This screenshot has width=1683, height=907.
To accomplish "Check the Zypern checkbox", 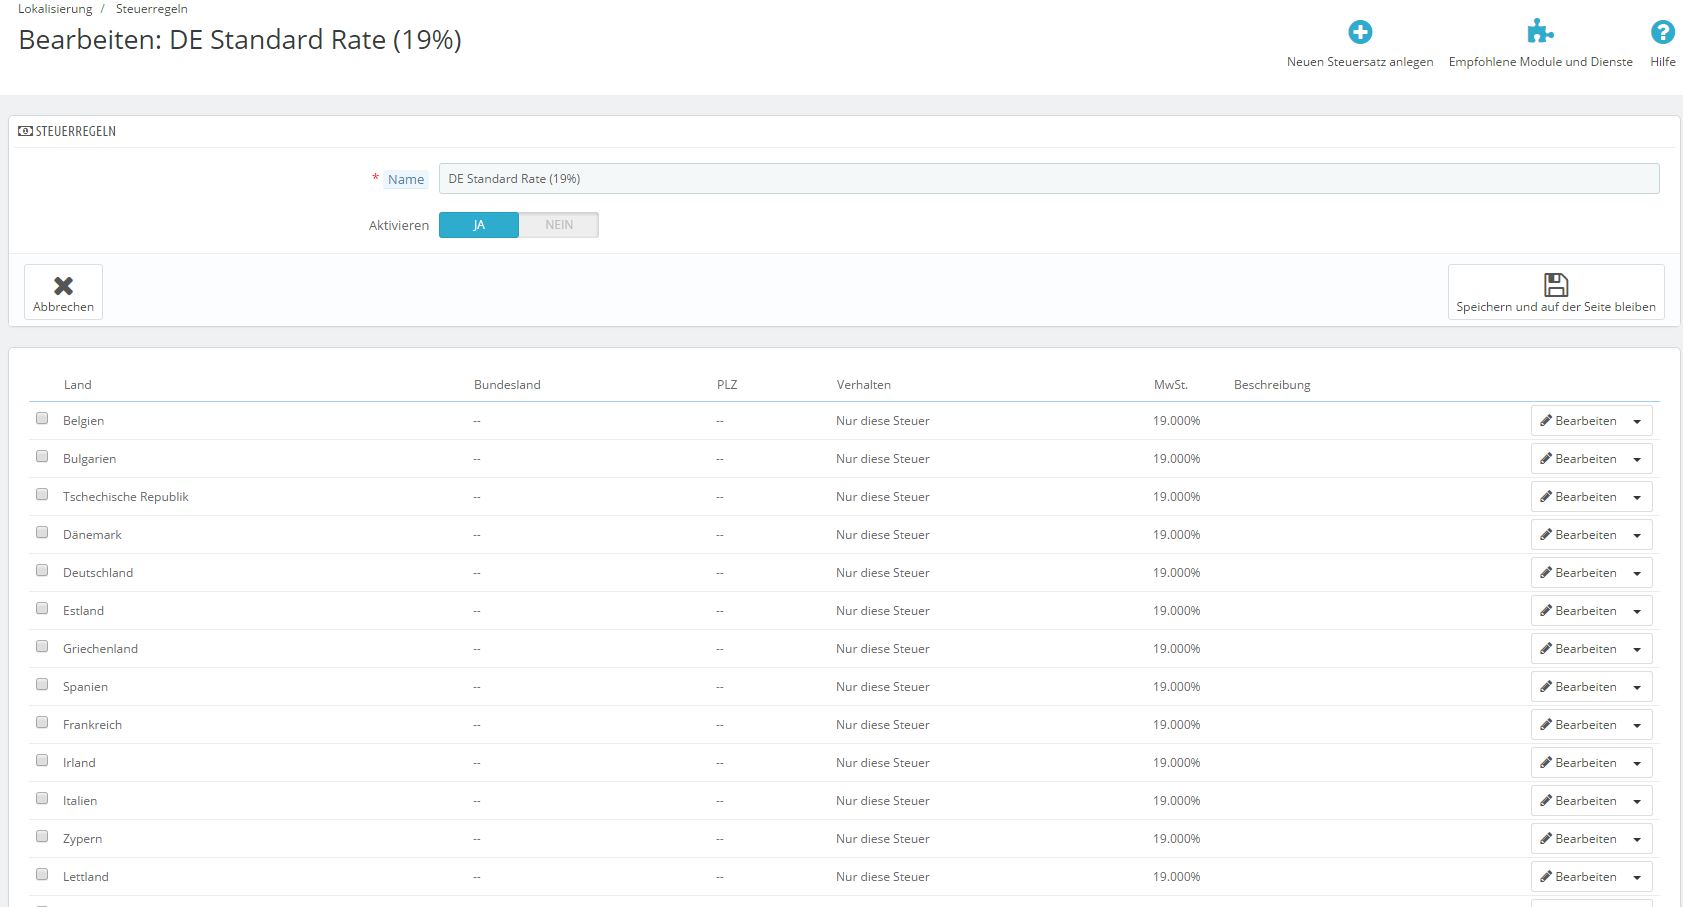I will click(x=42, y=837).
